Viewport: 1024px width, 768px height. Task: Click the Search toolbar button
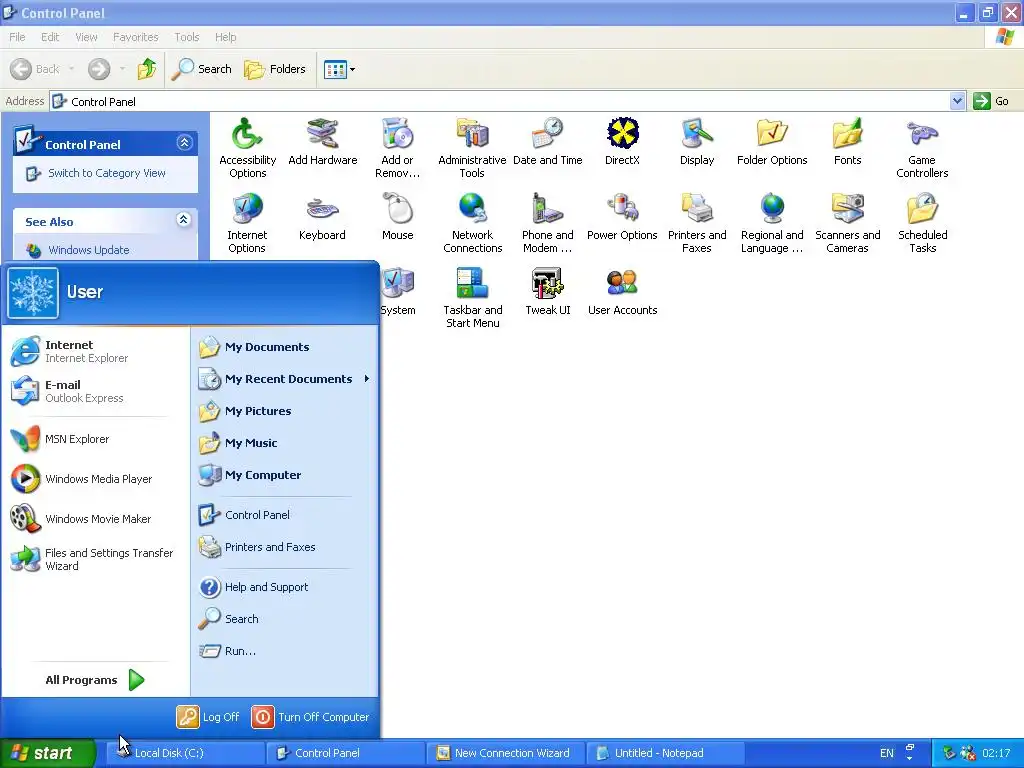pyautogui.click(x=202, y=69)
